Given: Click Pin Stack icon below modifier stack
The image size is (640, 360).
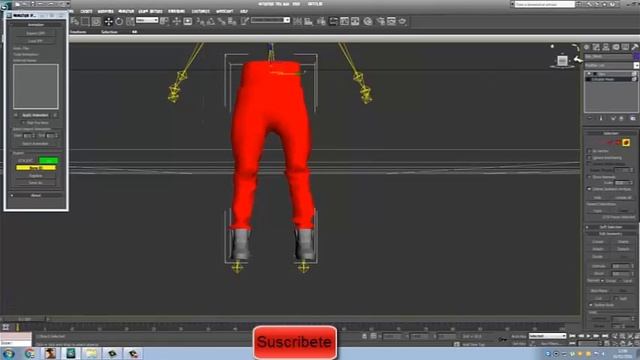Looking at the screenshot, I should [x=590, y=118].
